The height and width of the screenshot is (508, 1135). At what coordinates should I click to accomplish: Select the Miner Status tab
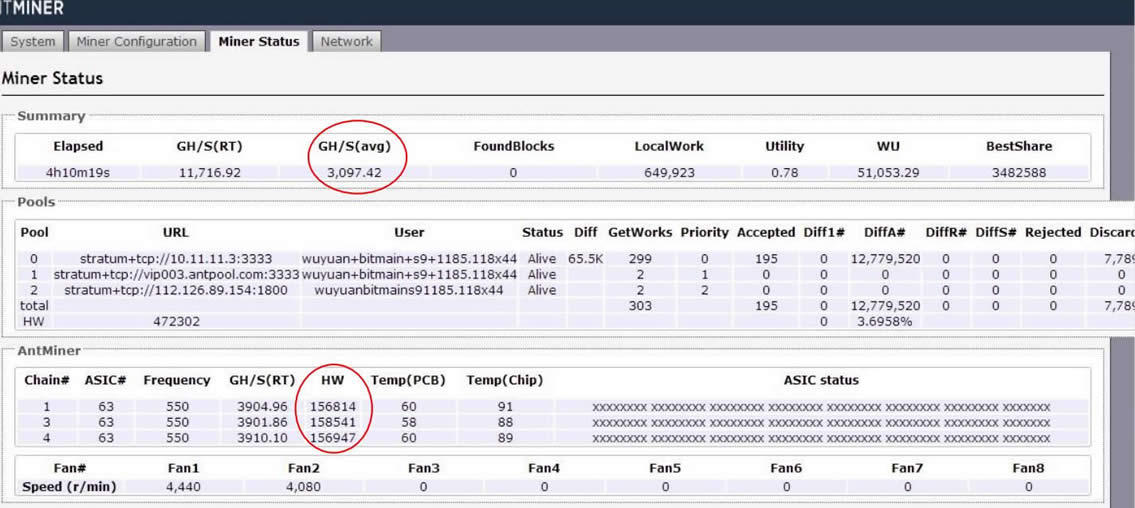tap(258, 41)
